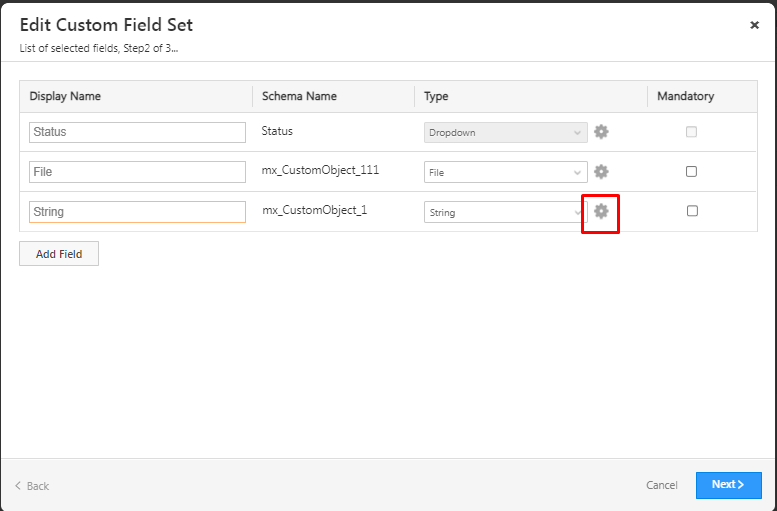Go Back to the previous step
The width and height of the screenshot is (777, 511).
(32, 486)
